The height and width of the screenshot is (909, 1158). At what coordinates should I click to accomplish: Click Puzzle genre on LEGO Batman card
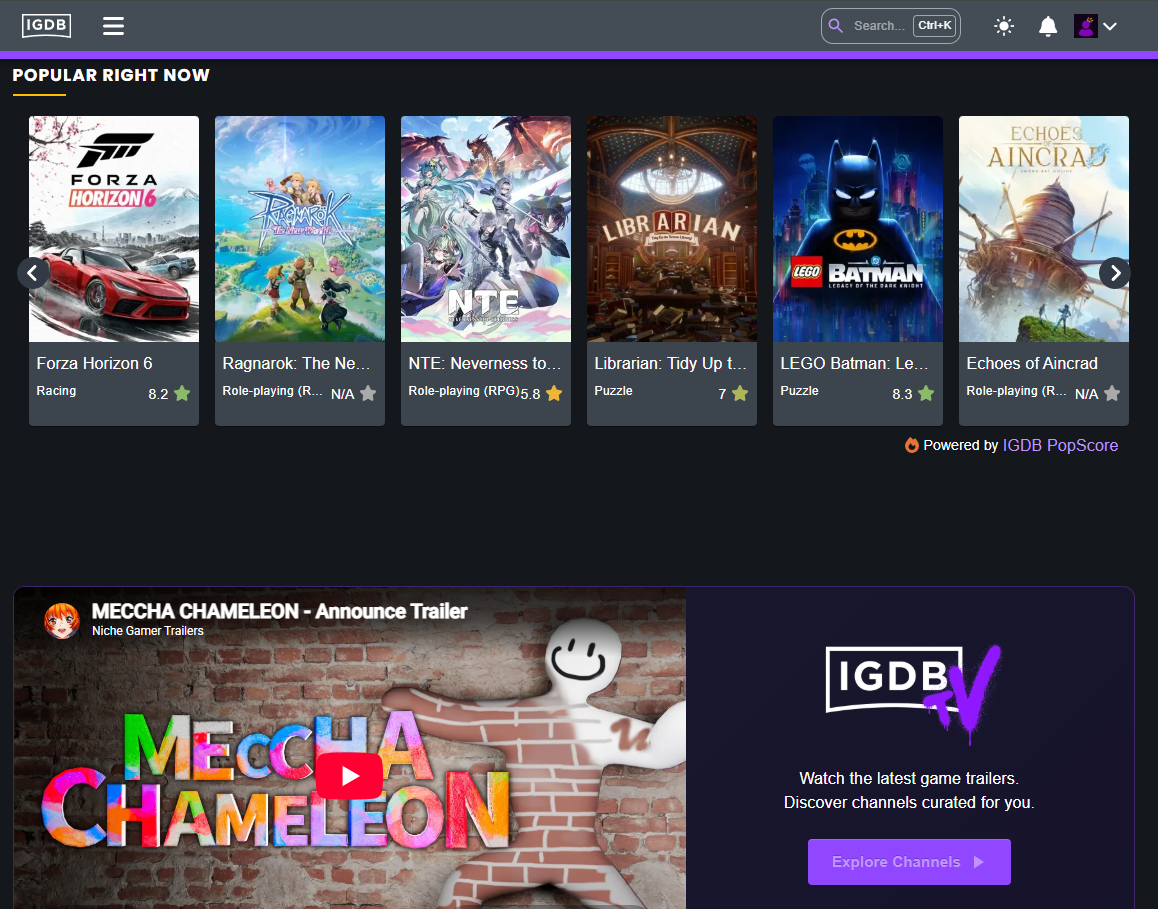tap(800, 391)
